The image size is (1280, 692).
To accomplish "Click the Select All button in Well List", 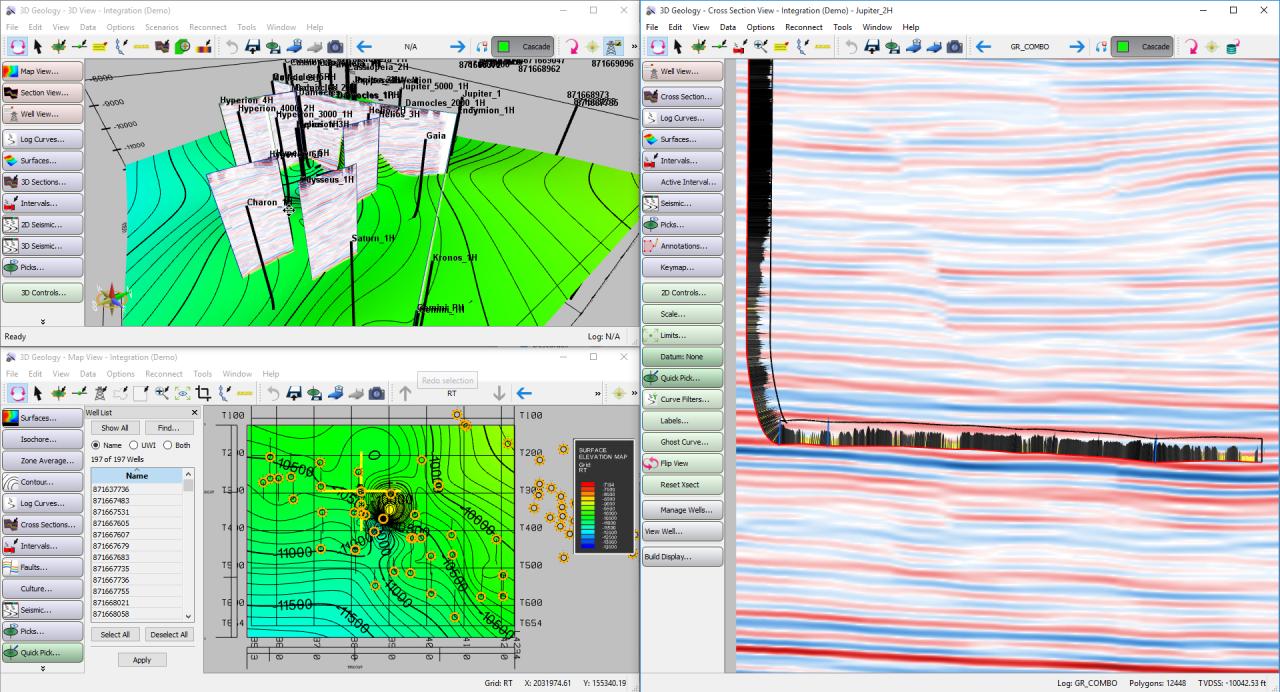I will point(115,634).
